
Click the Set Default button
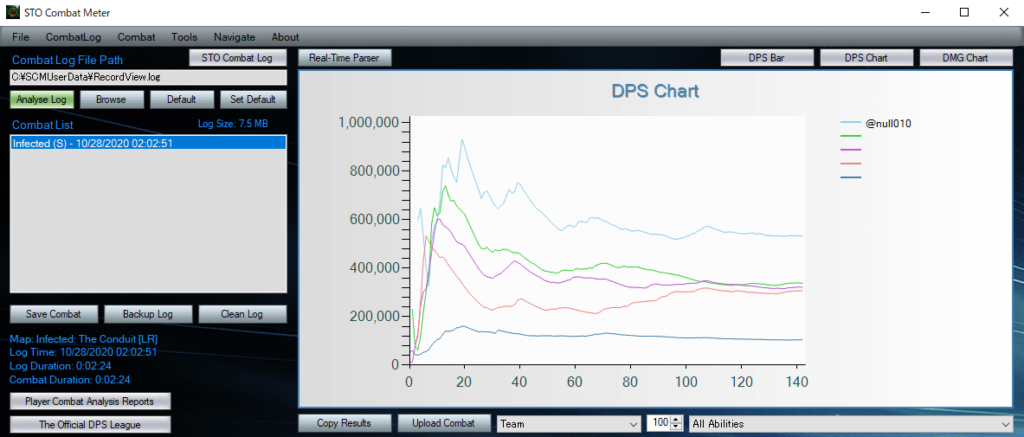pyautogui.click(x=253, y=100)
